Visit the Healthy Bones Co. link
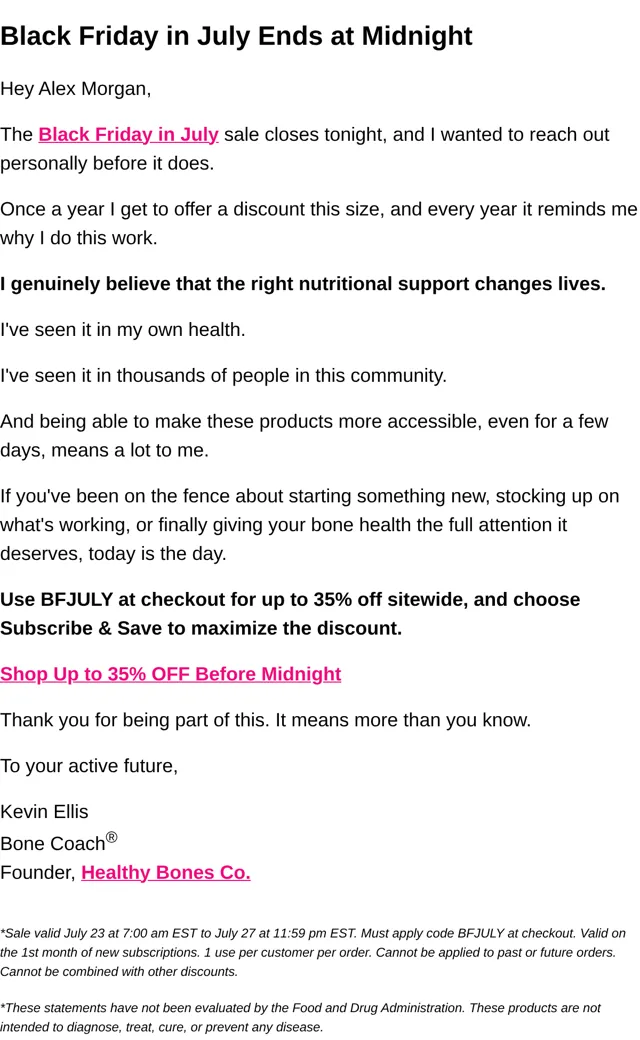The image size is (640, 1040). (x=166, y=872)
